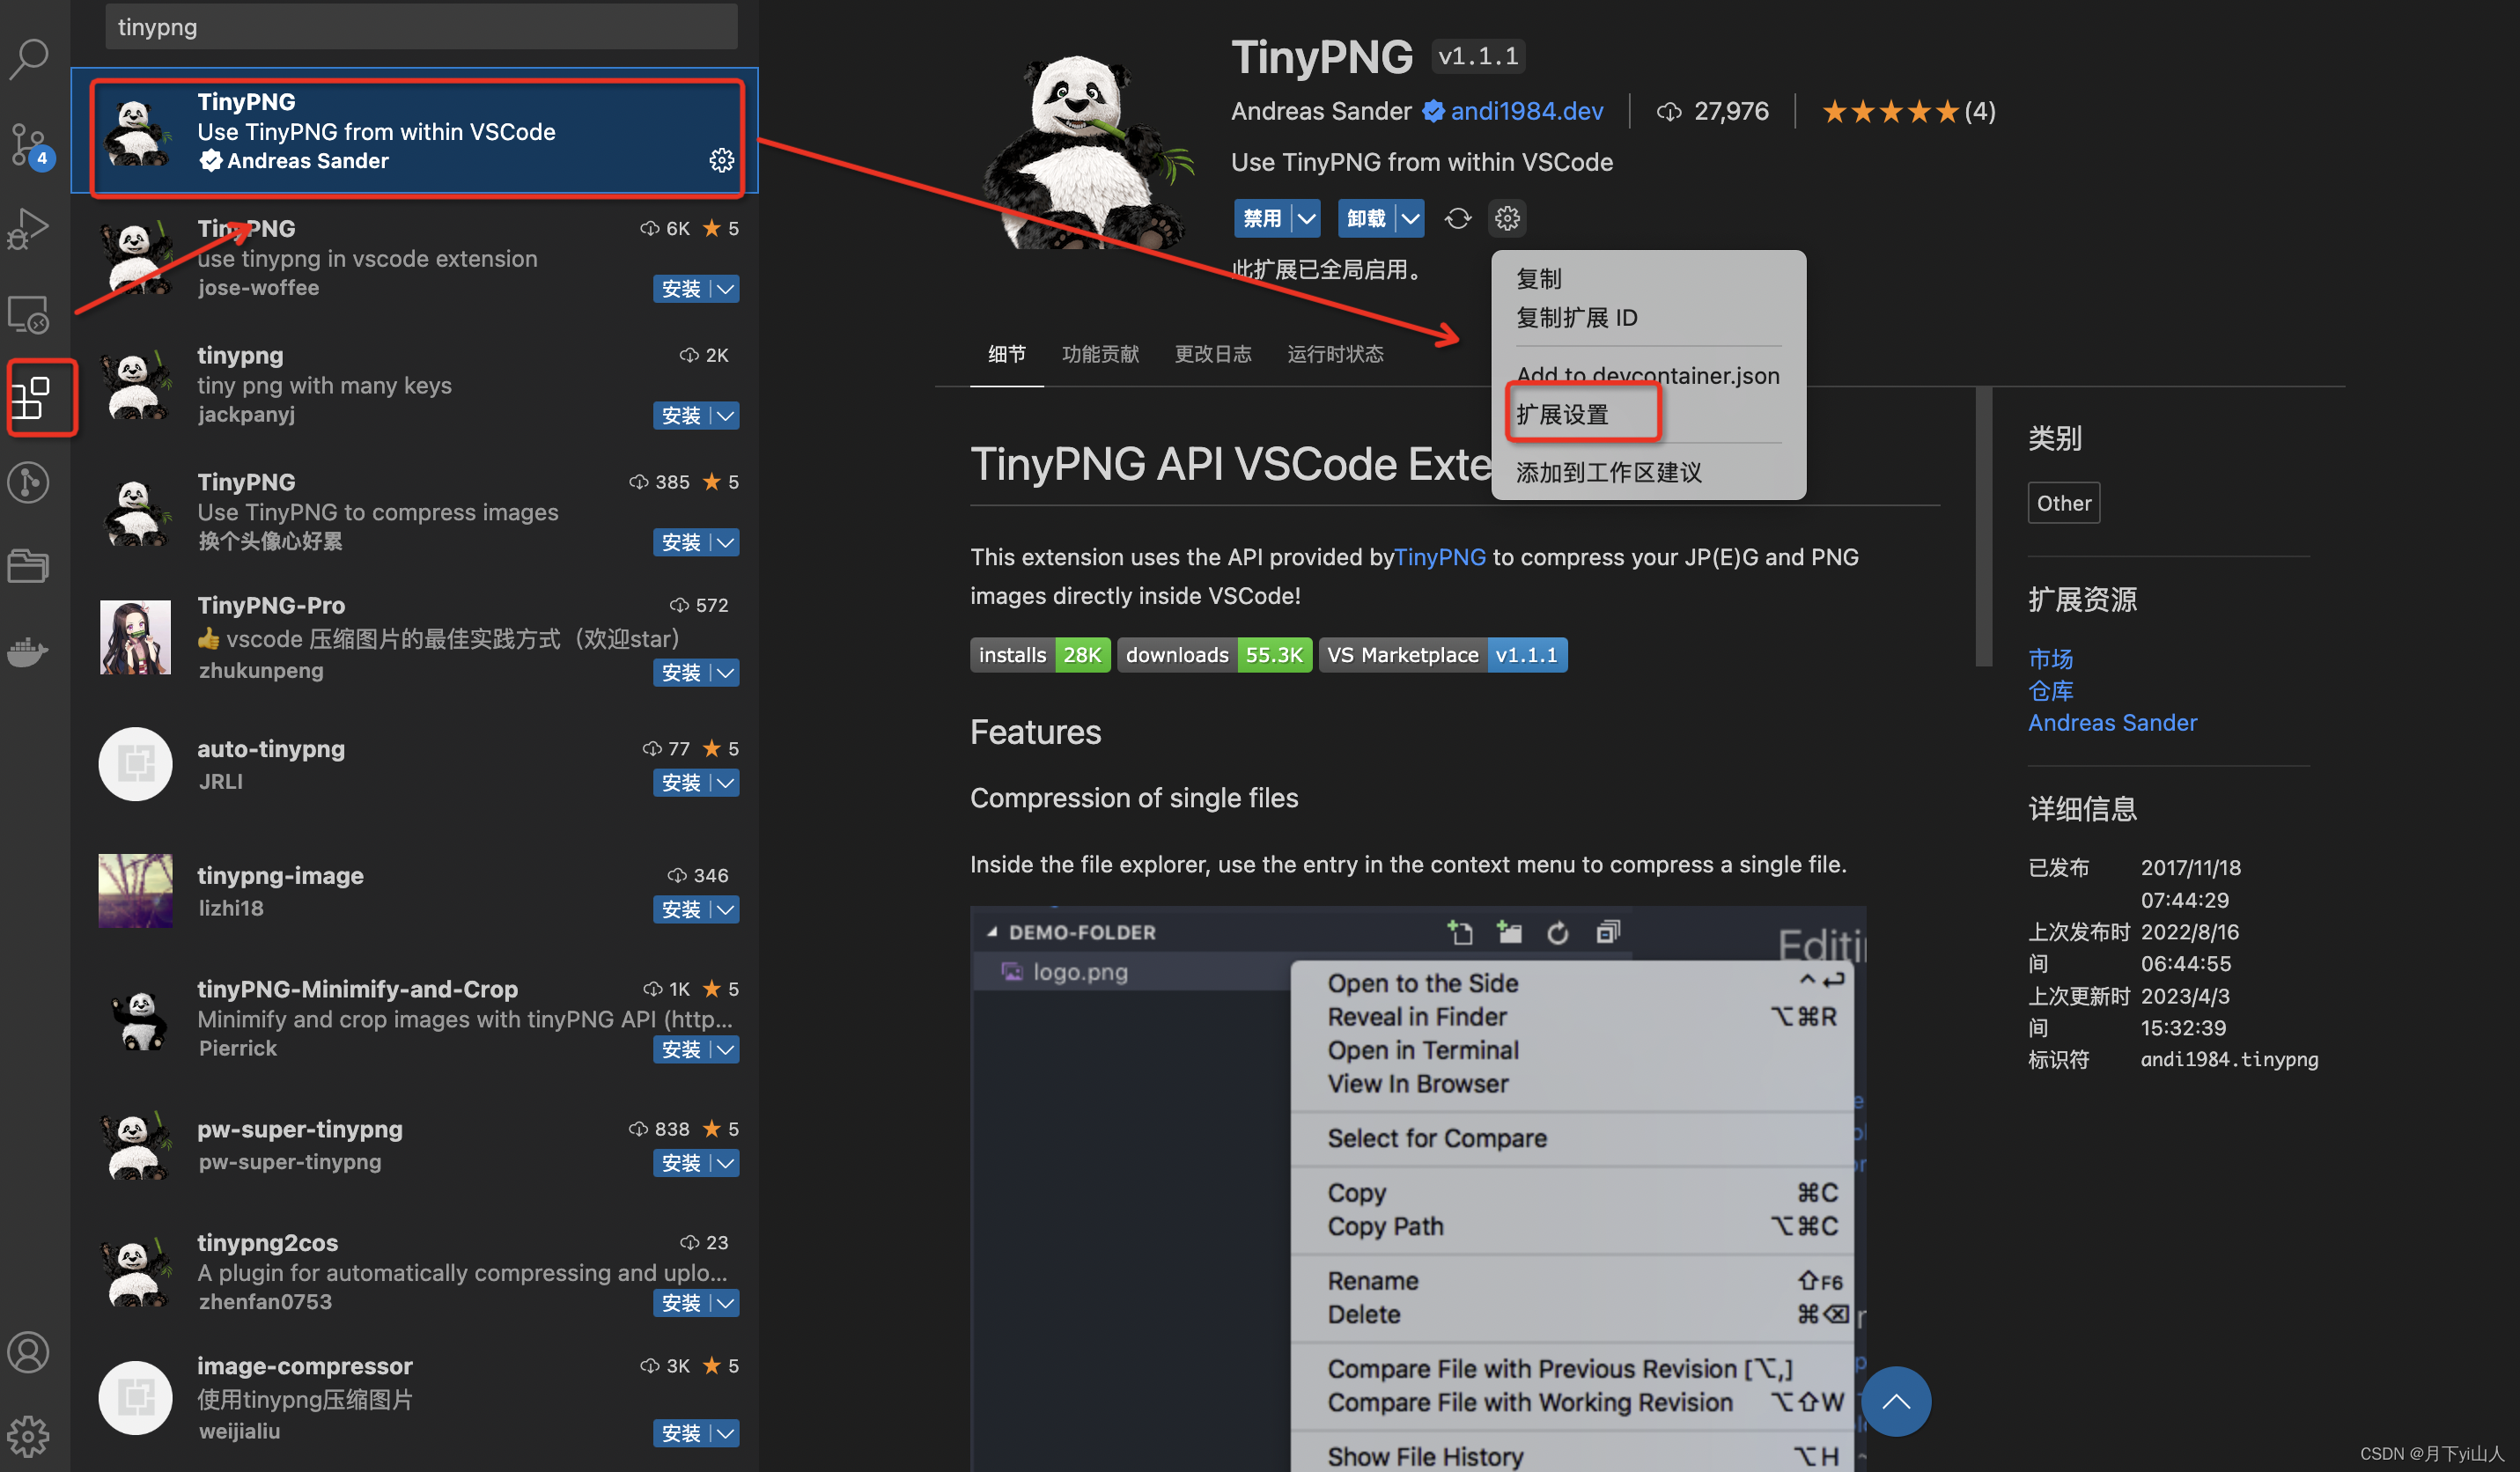
Task: Open the Extensions view icon
Action: [x=30, y=398]
